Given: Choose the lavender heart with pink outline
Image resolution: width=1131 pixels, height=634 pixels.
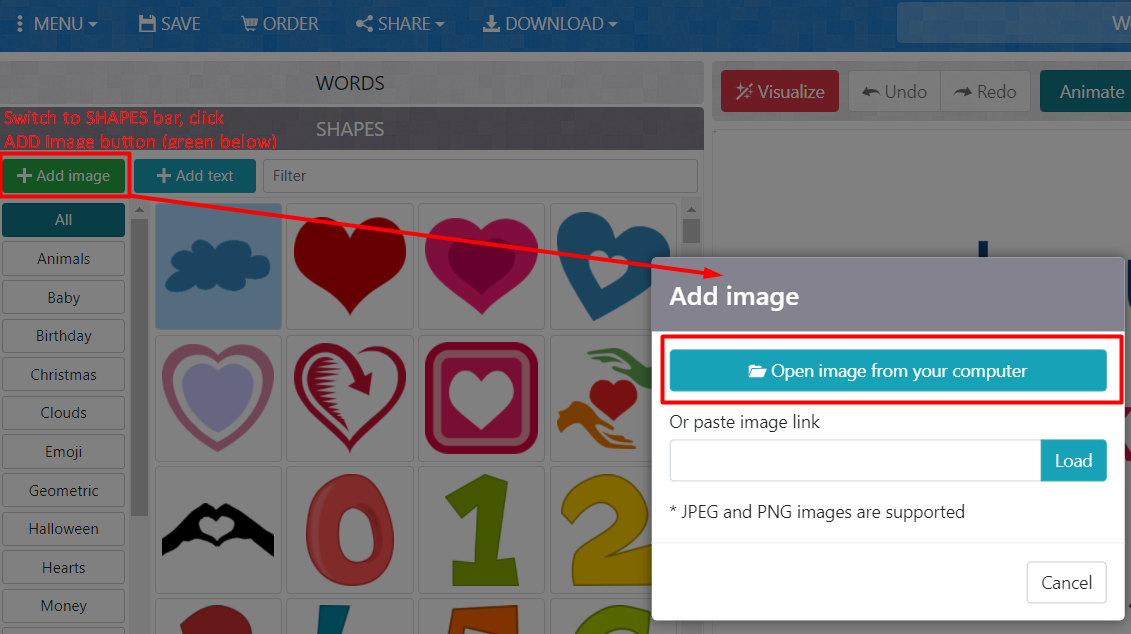Looking at the screenshot, I should (x=219, y=398).
